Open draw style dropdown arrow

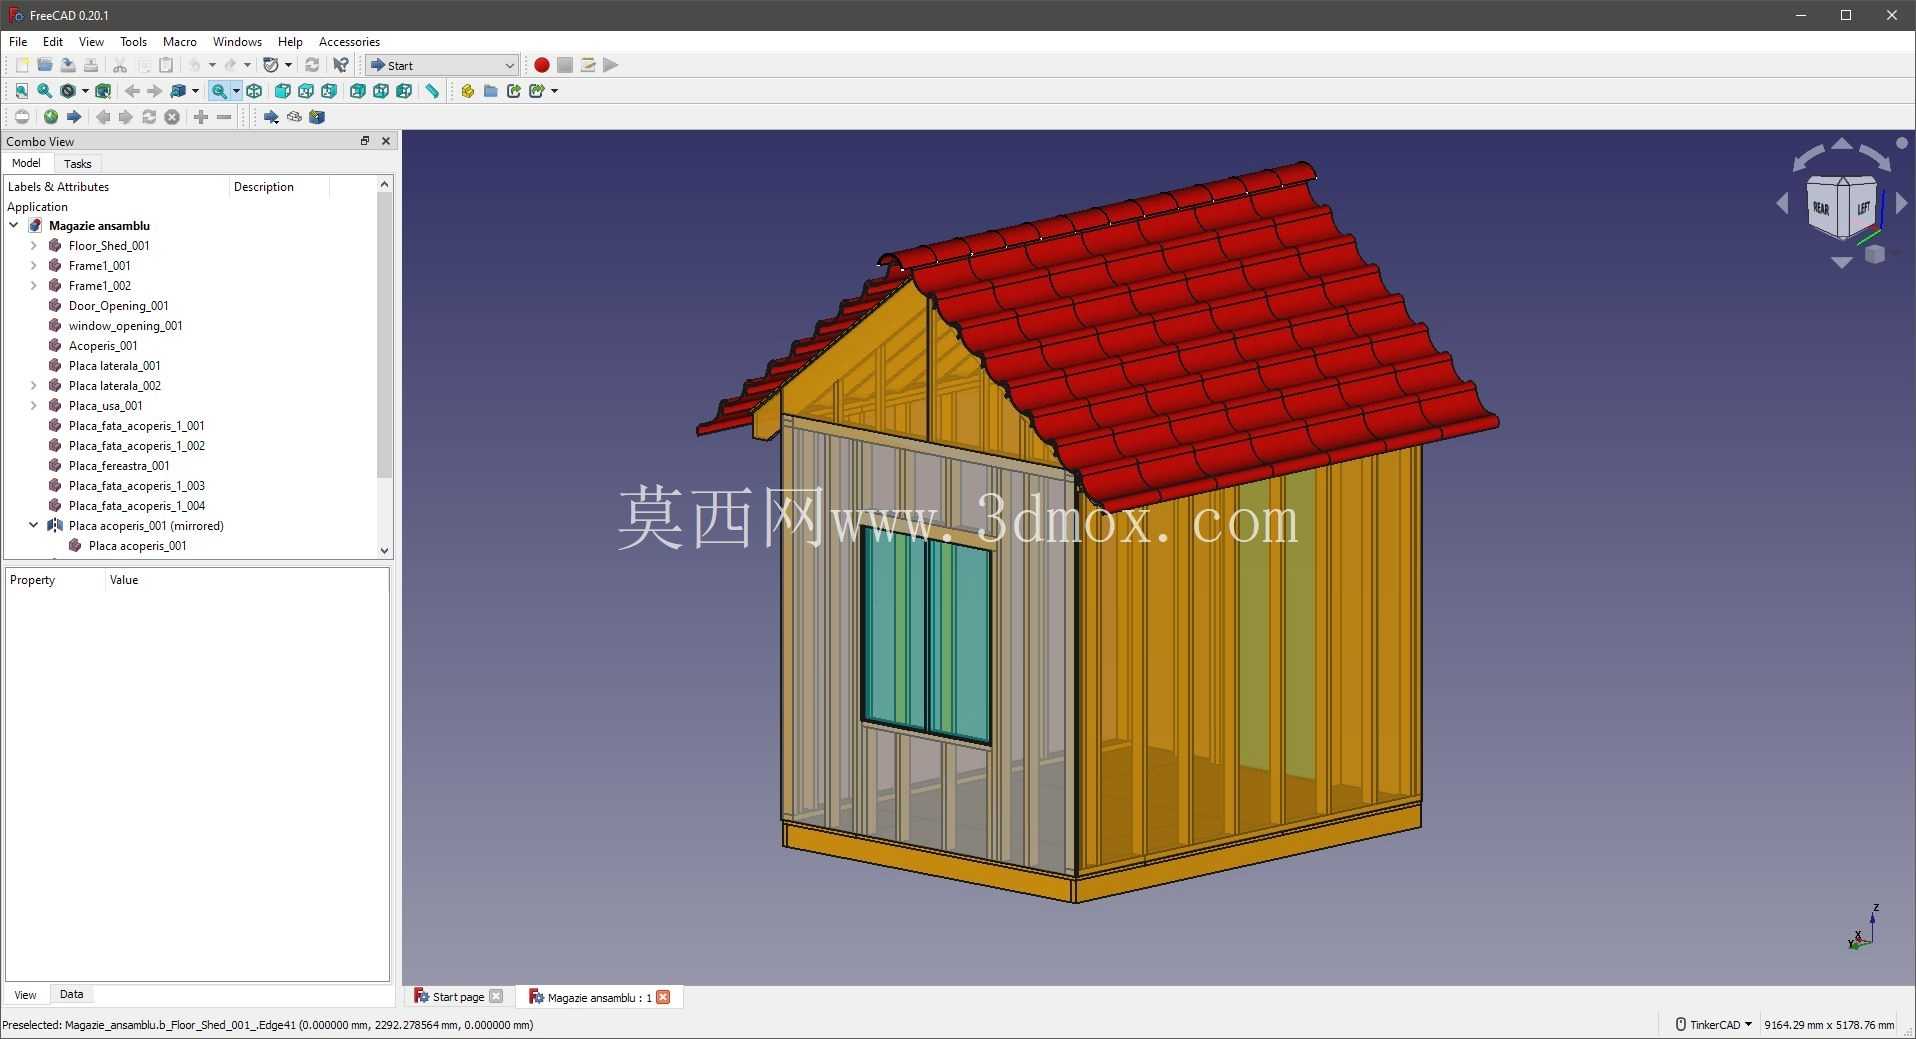85,91
